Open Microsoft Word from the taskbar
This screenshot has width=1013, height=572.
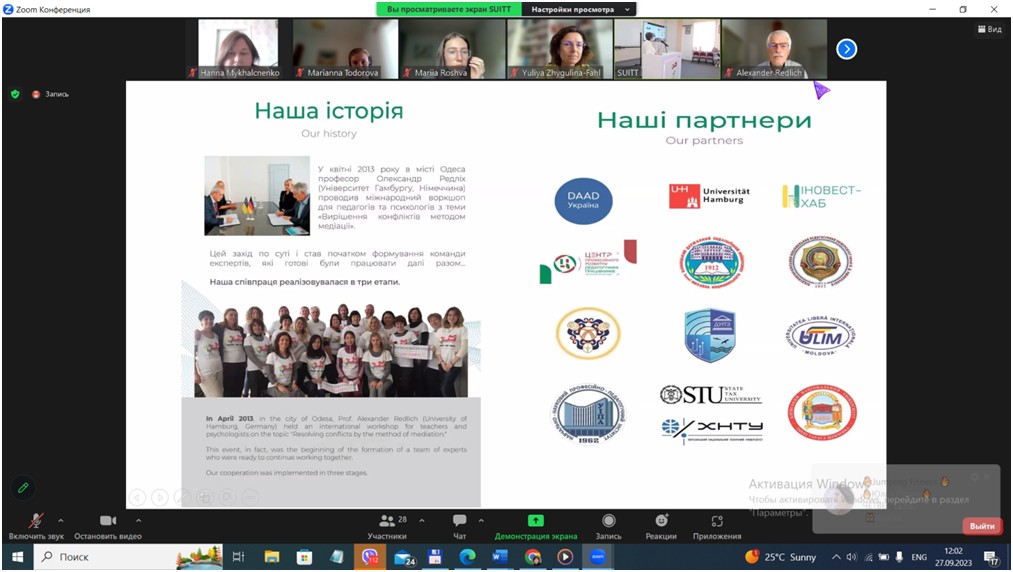coord(499,556)
